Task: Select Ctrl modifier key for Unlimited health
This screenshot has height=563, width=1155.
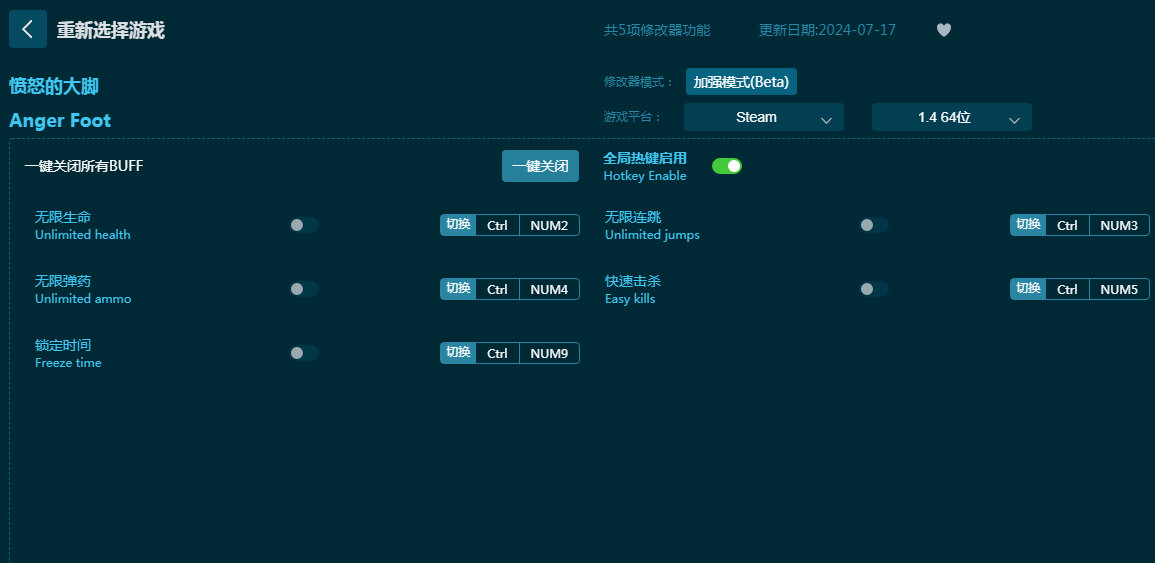Action: (x=497, y=225)
